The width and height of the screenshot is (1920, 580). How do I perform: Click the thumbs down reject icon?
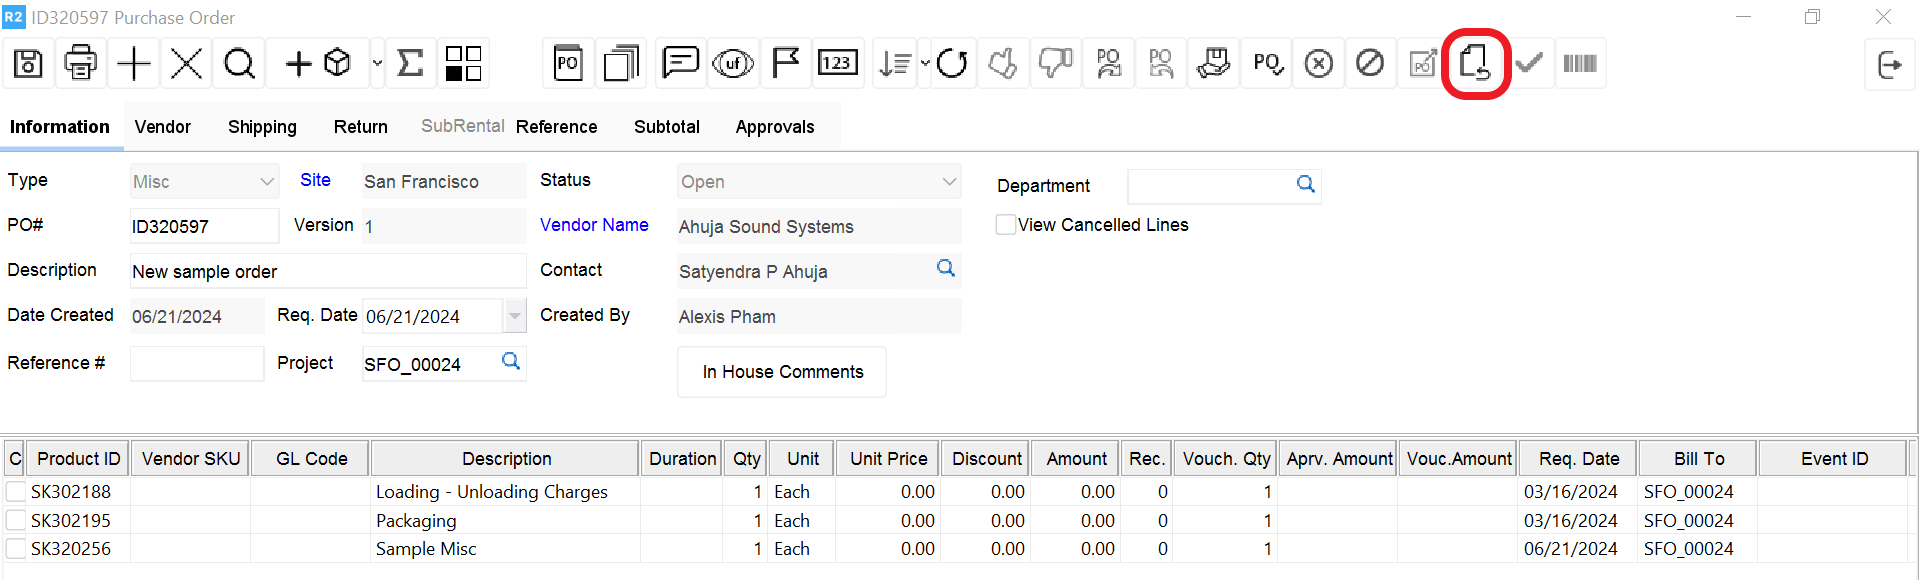[x=1055, y=64]
